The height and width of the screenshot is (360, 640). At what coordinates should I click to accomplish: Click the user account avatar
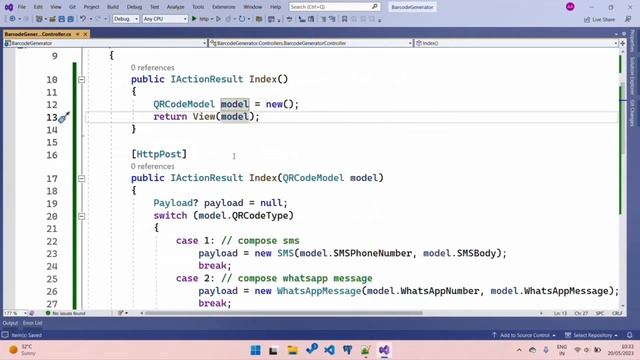pyautogui.click(x=570, y=7)
